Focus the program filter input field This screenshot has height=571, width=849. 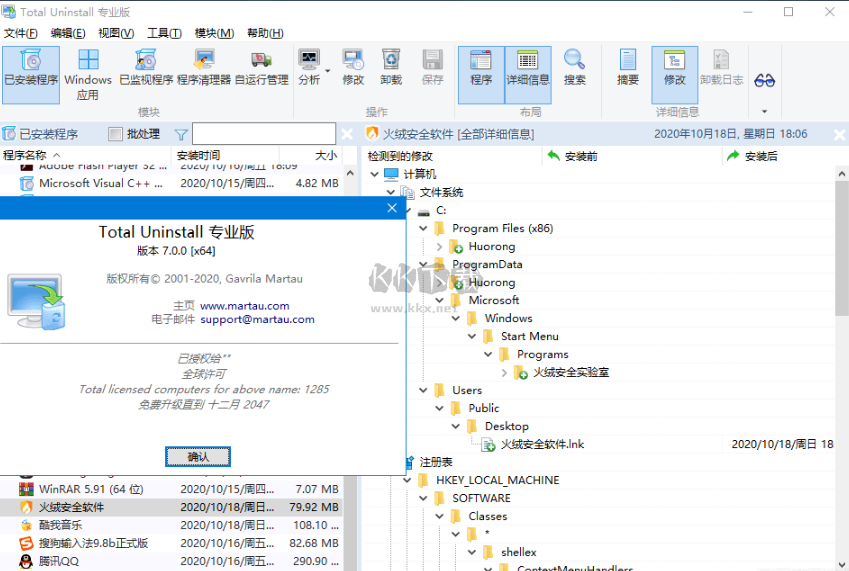click(x=264, y=134)
